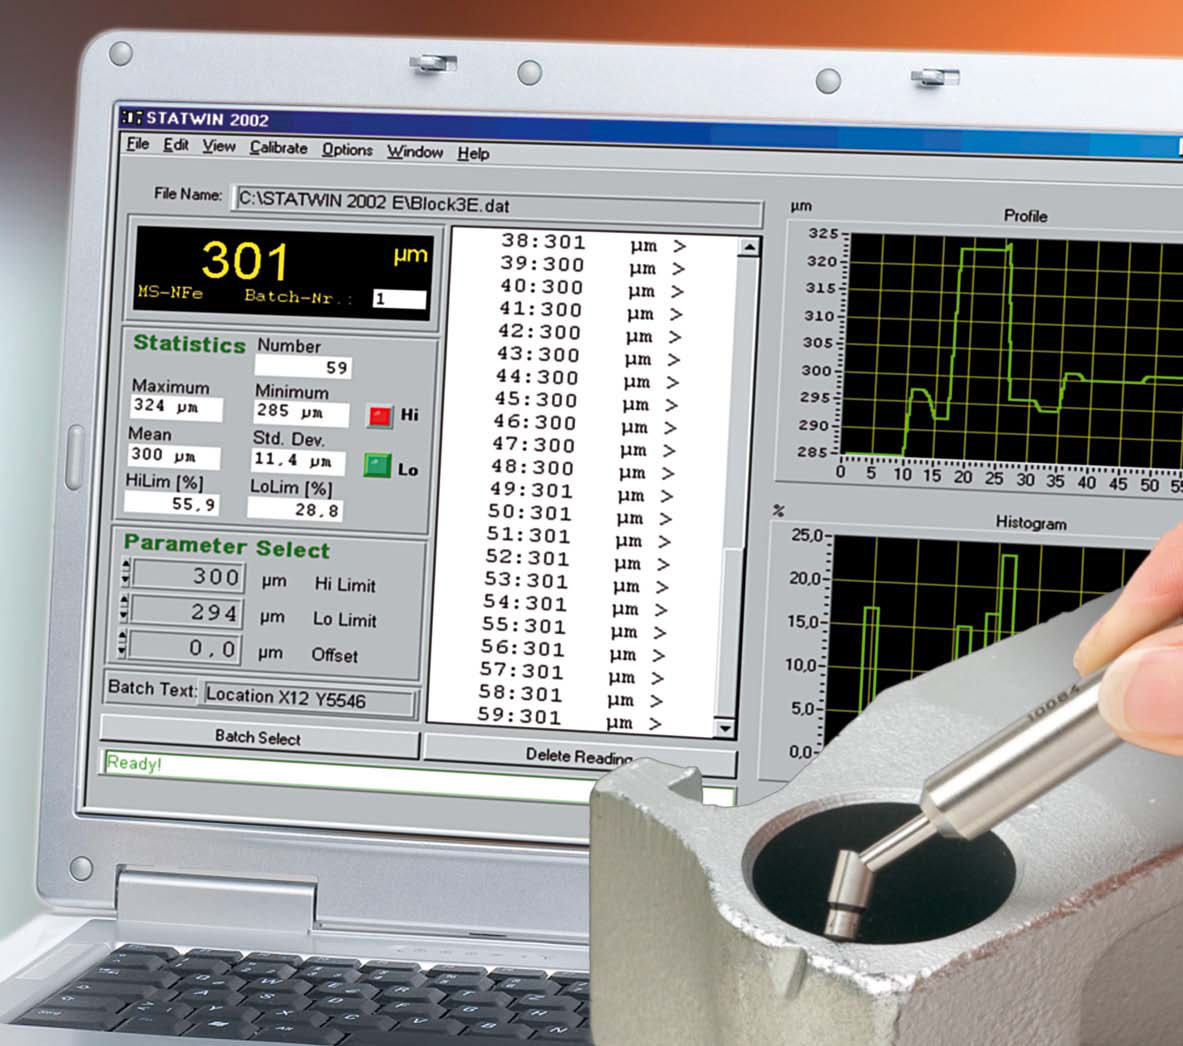Click the MS-NFe mode label
The height and width of the screenshot is (1046, 1183).
(x=170, y=292)
